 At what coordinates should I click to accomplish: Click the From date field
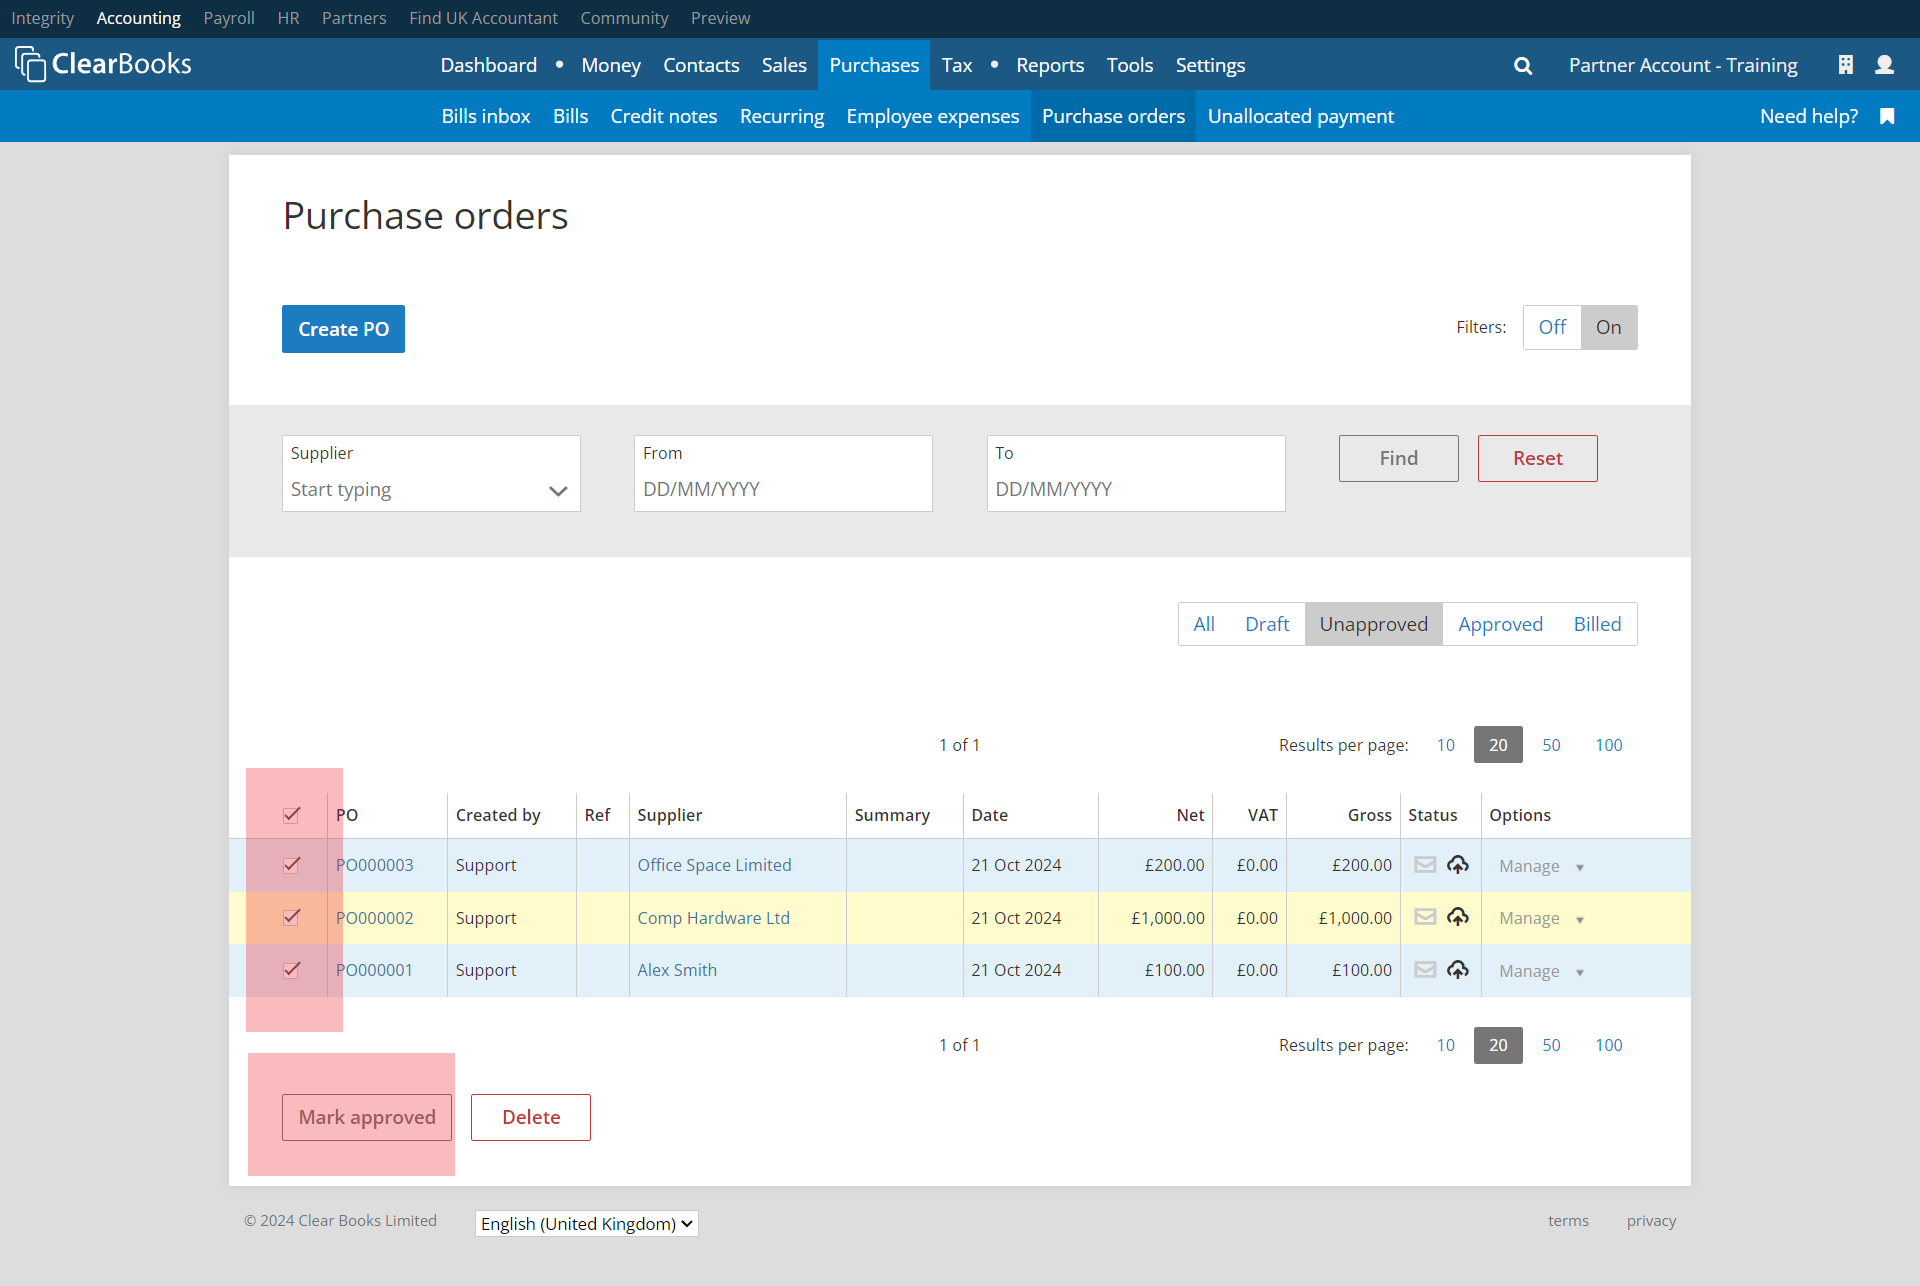(783, 489)
